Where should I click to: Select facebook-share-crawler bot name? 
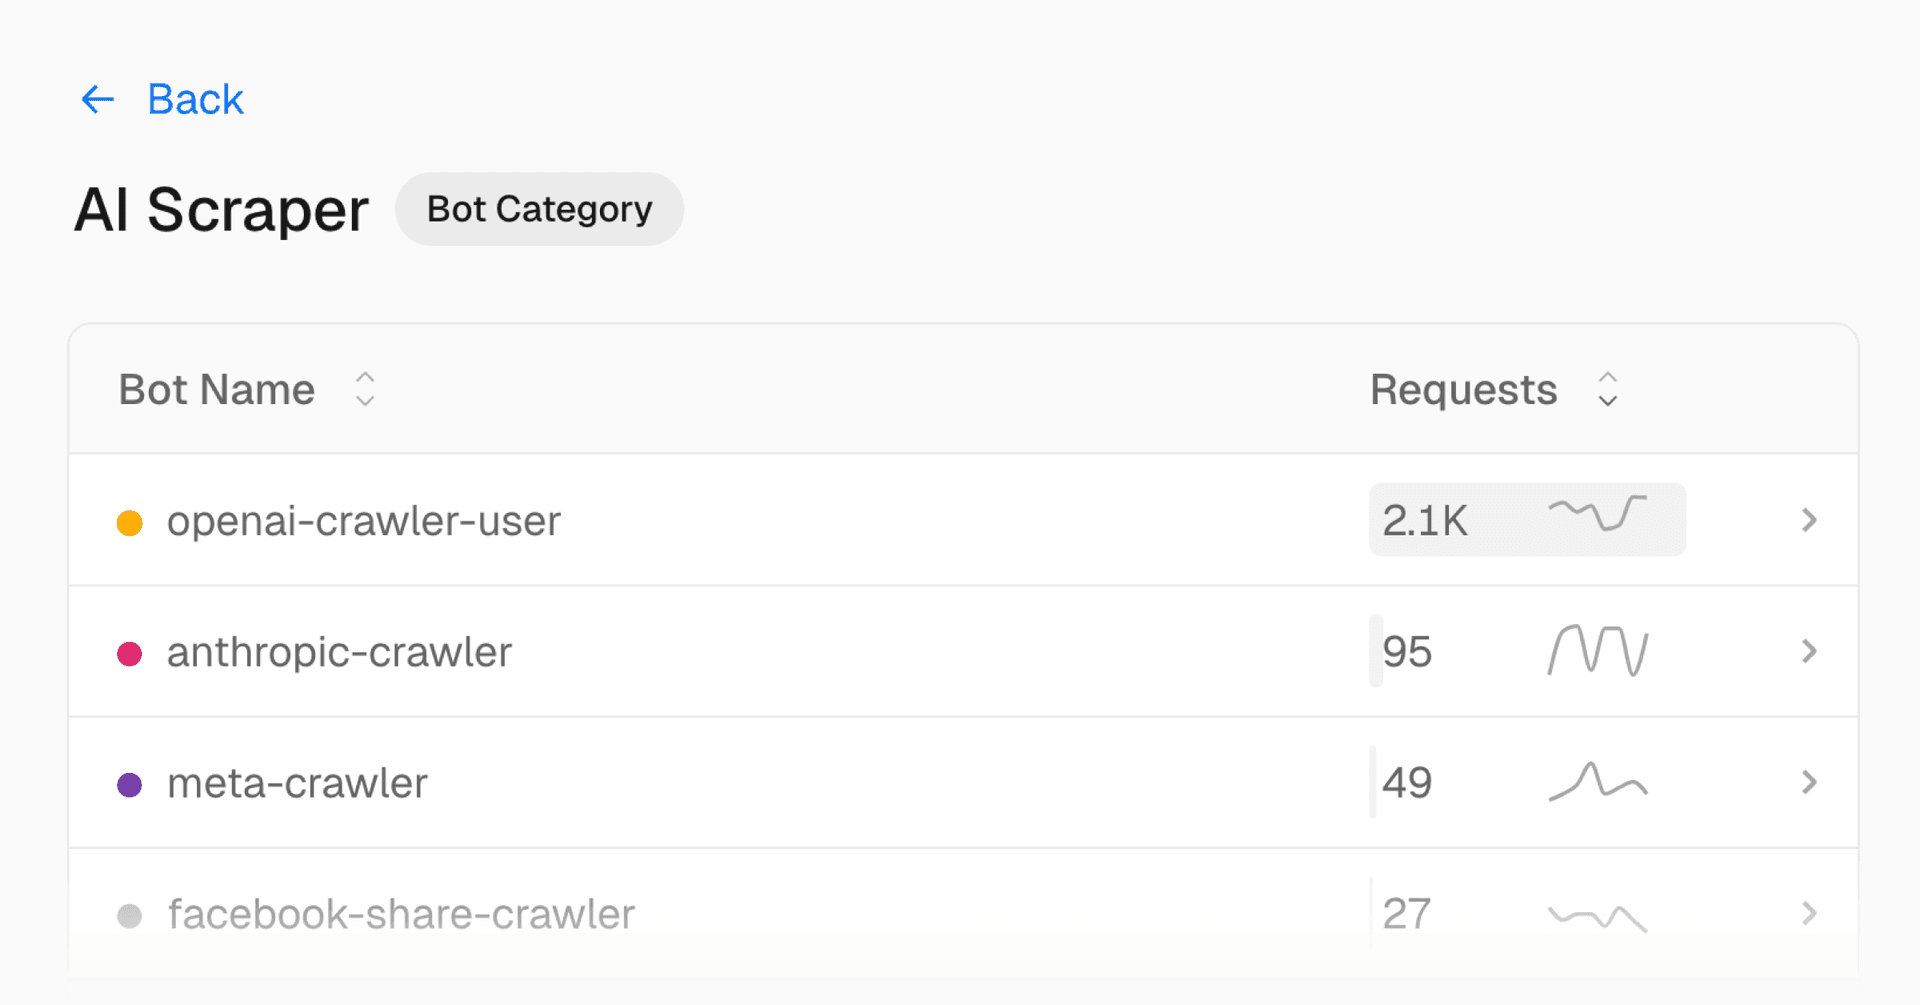click(x=401, y=914)
